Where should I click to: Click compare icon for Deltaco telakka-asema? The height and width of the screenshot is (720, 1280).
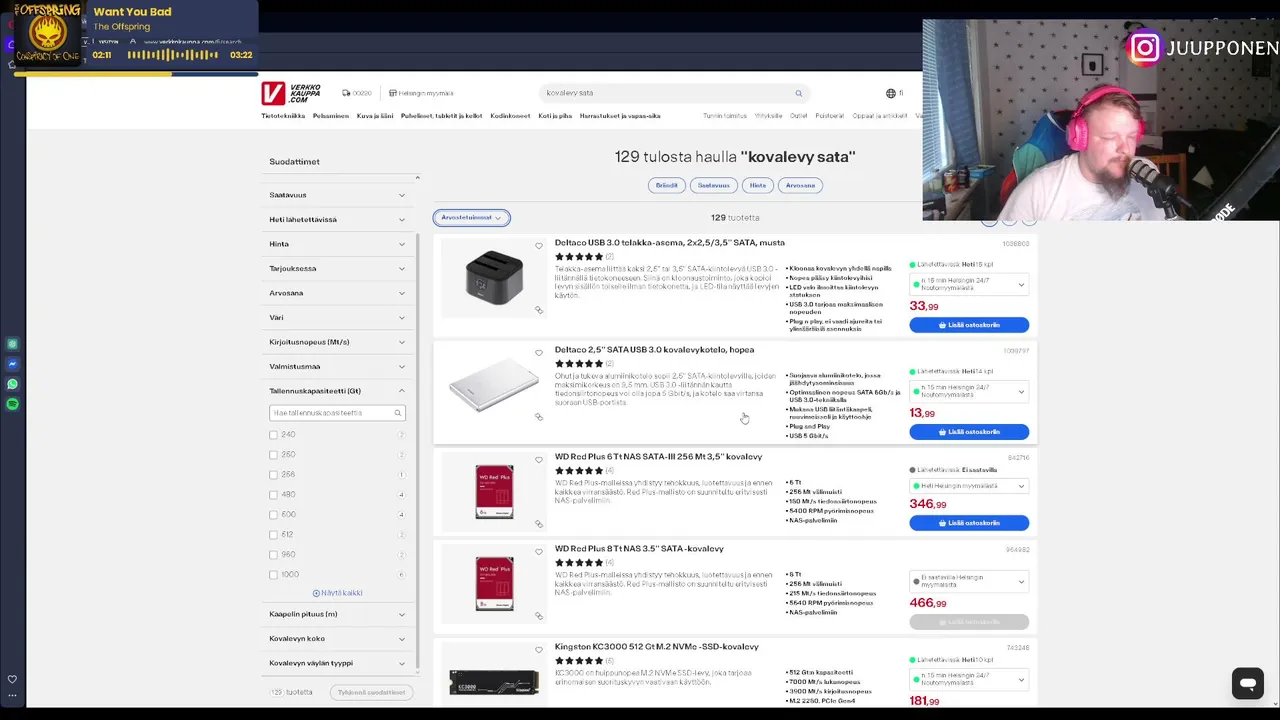pos(539,310)
